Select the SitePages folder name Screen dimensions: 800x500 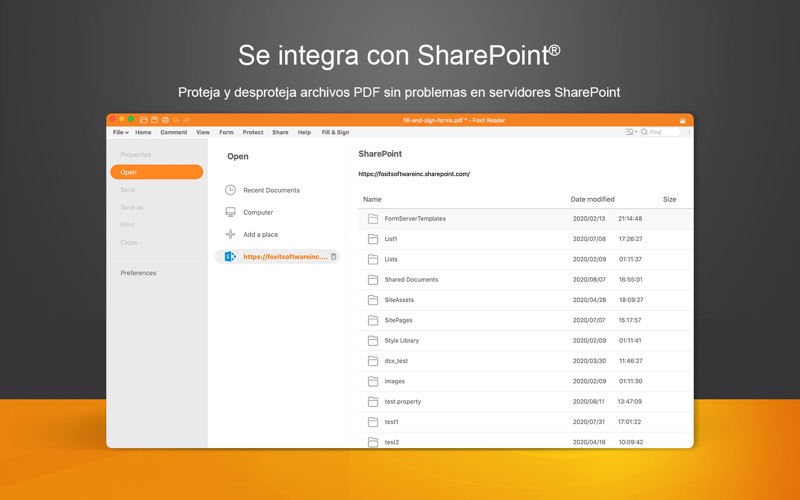pyautogui.click(x=398, y=320)
